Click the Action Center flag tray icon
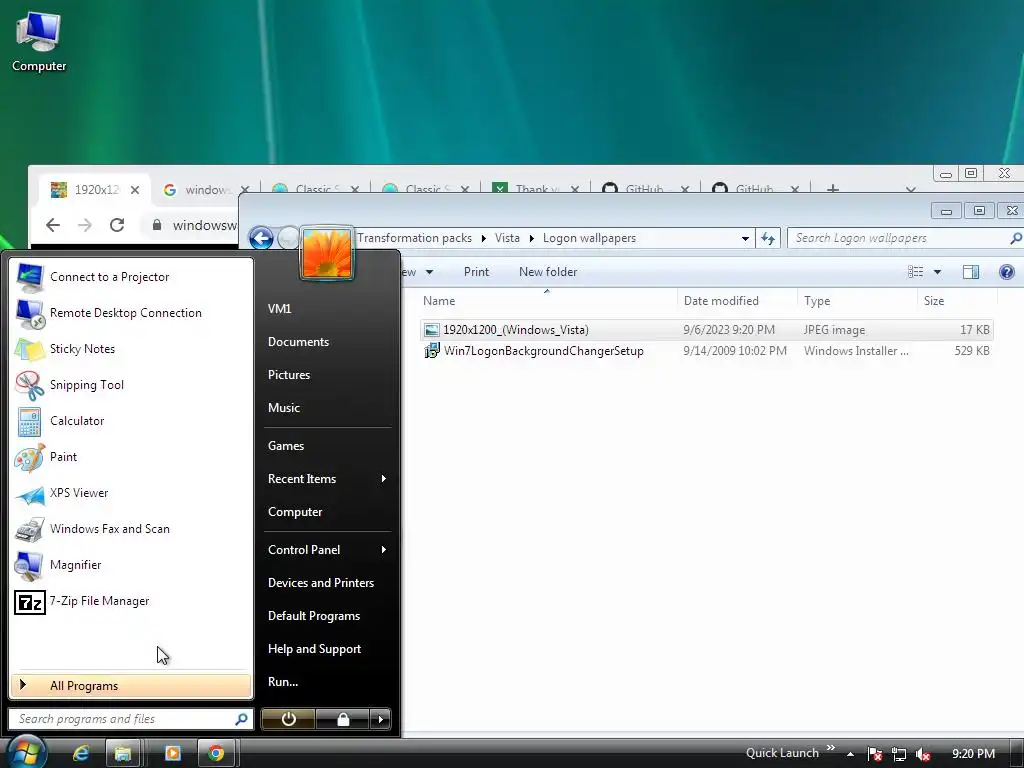Screen dimensions: 1024x768 (874, 754)
